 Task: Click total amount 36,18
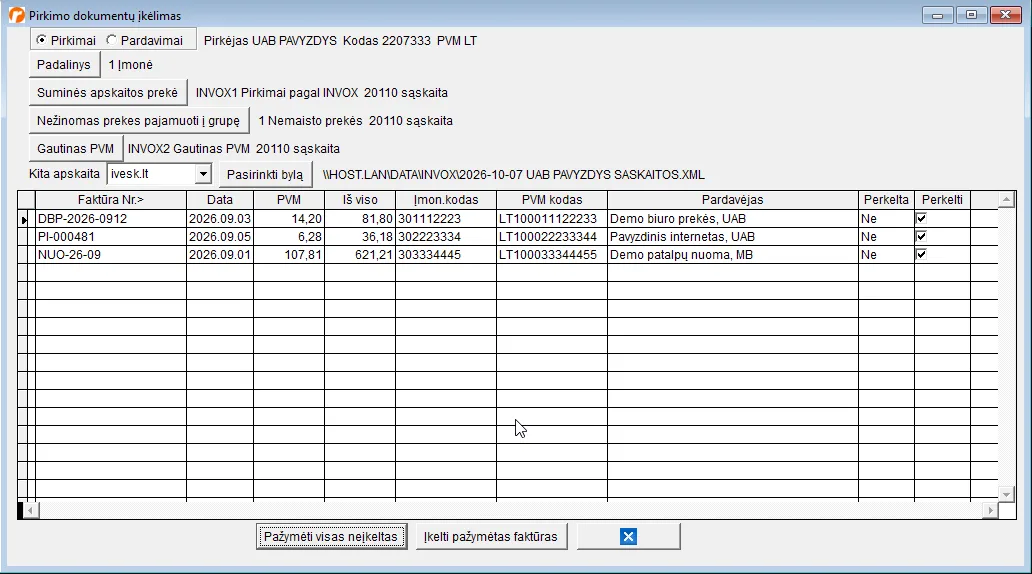click(x=360, y=236)
